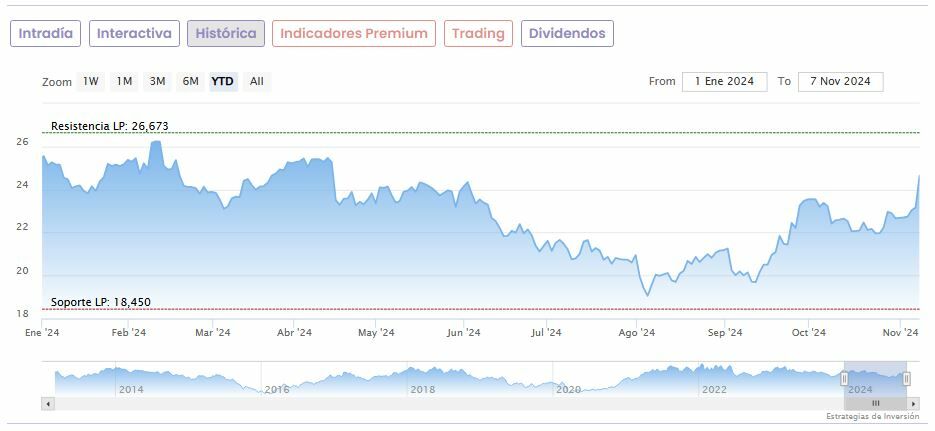
Task: Click the navigator's right range handle
Action: click(907, 379)
